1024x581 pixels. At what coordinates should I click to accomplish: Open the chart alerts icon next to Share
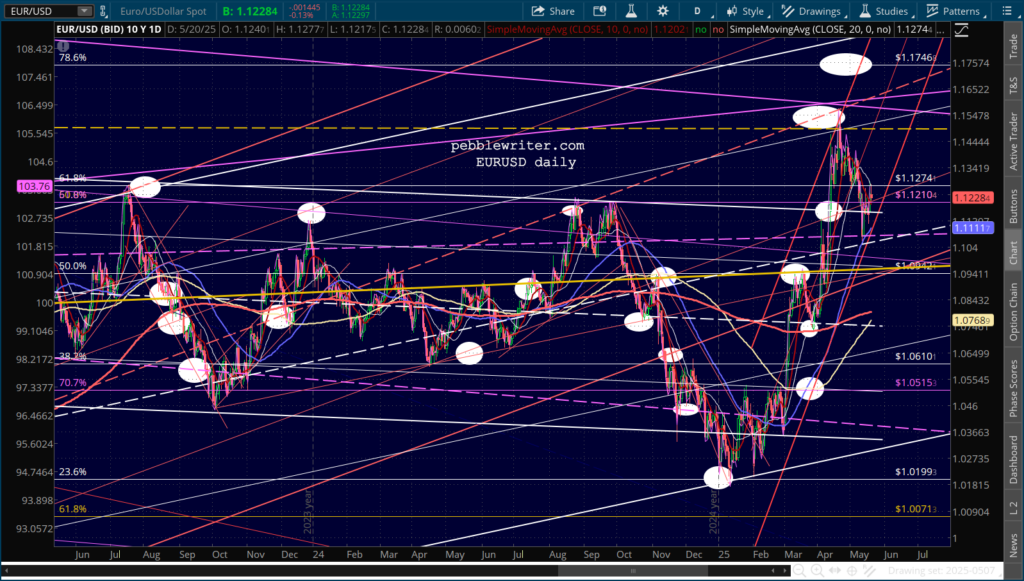600,11
